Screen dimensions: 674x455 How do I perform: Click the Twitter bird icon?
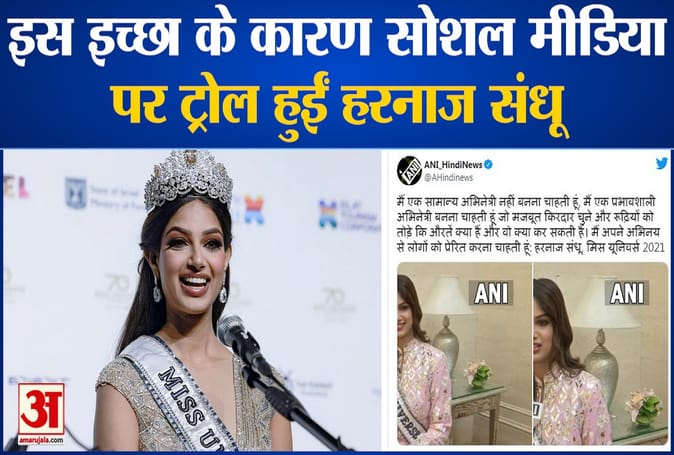click(662, 164)
